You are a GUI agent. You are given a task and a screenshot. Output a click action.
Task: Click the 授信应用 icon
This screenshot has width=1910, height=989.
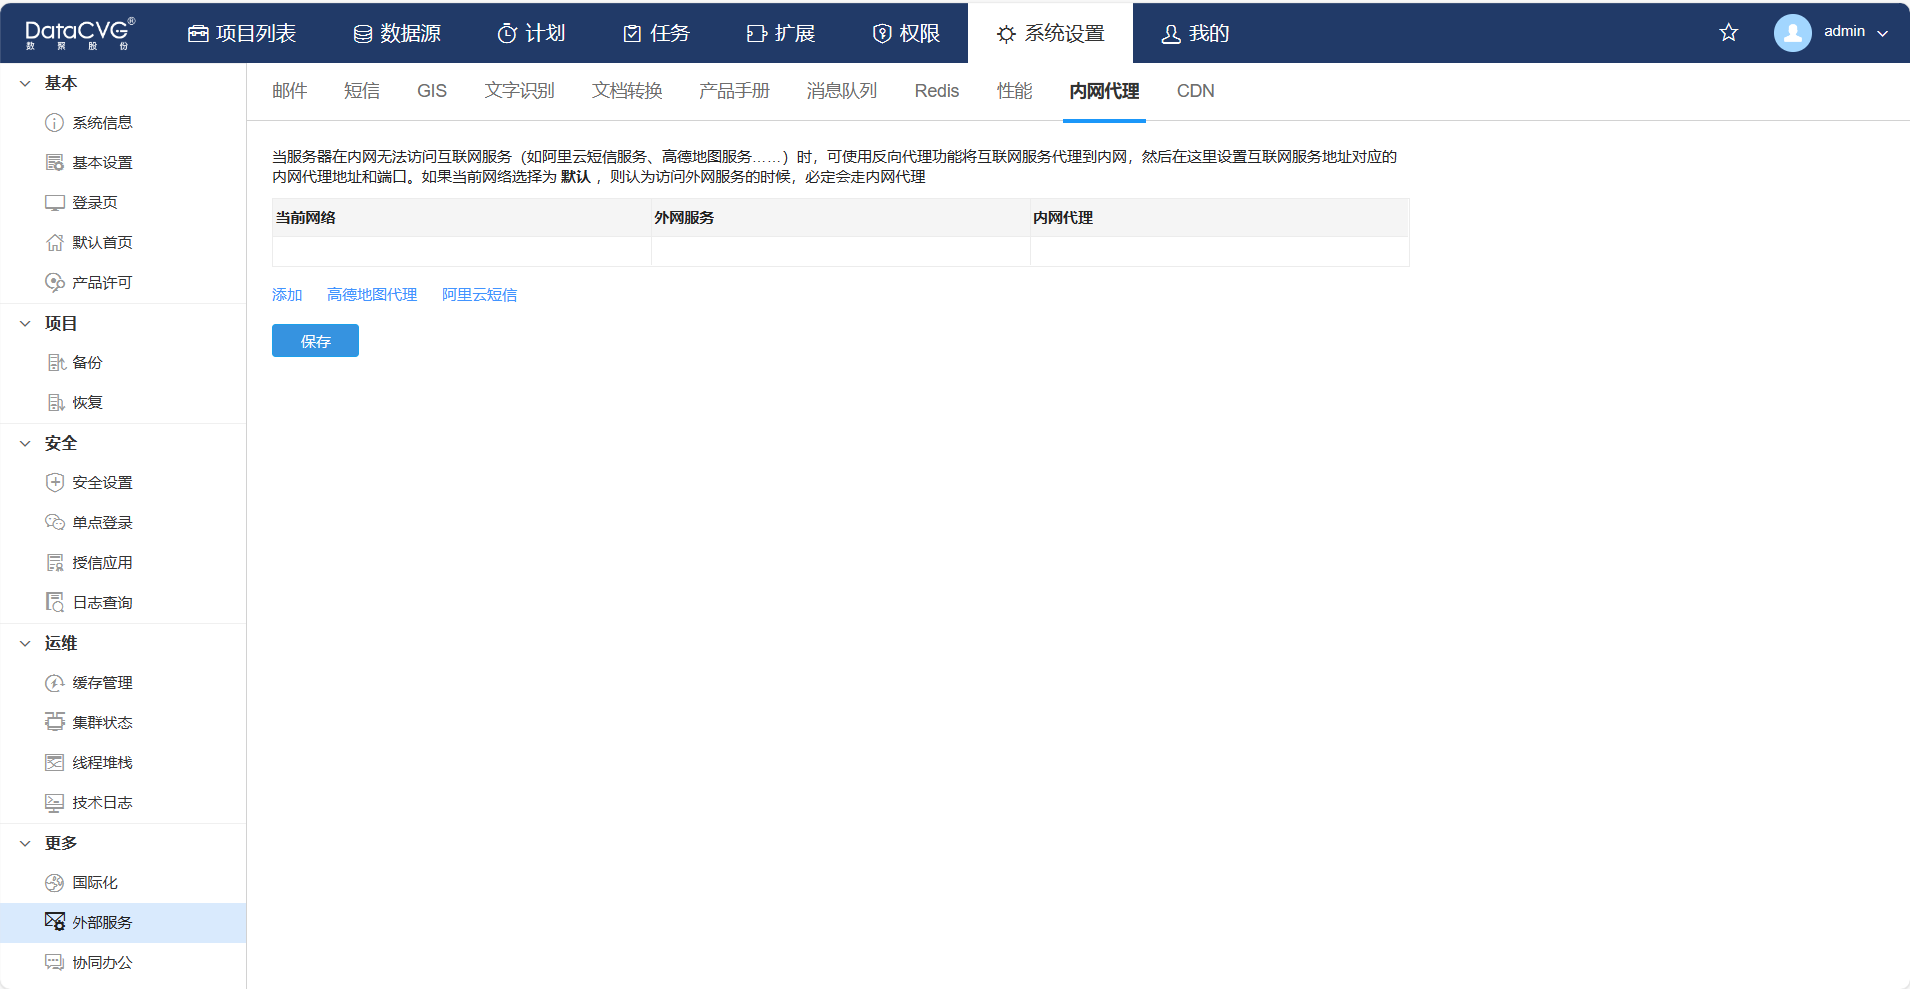[54, 563]
